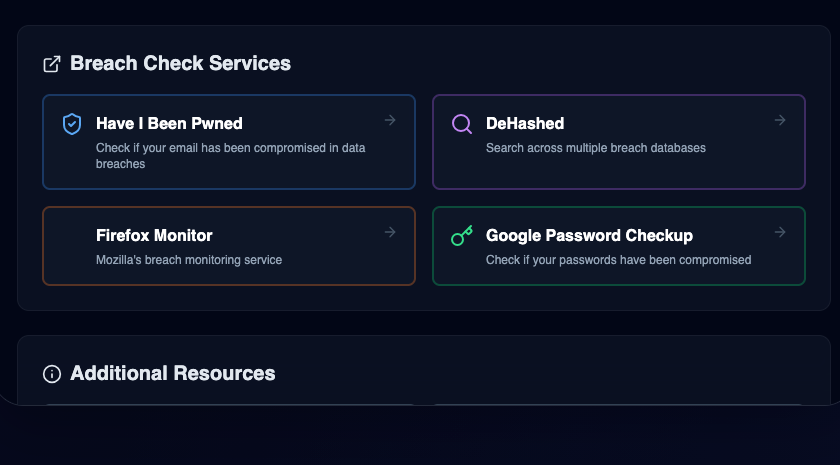Screen dimensions: 840x465
Task: Open the DeHashed title link
Action: click(x=525, y=124)
